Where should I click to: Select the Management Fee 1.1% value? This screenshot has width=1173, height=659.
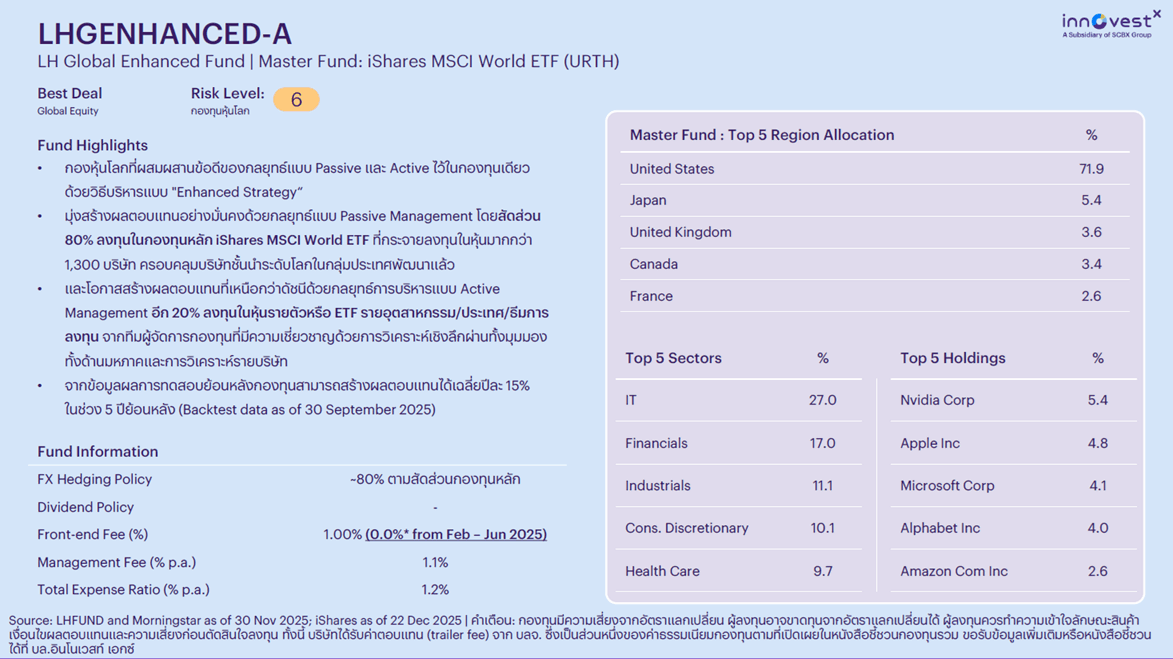click(435, 563)
